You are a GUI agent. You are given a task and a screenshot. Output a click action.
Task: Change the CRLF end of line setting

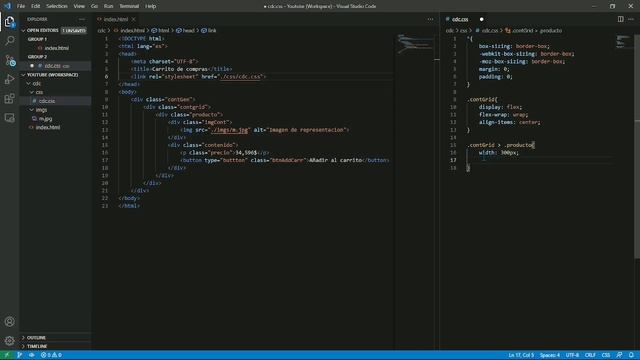pos(590,355)
